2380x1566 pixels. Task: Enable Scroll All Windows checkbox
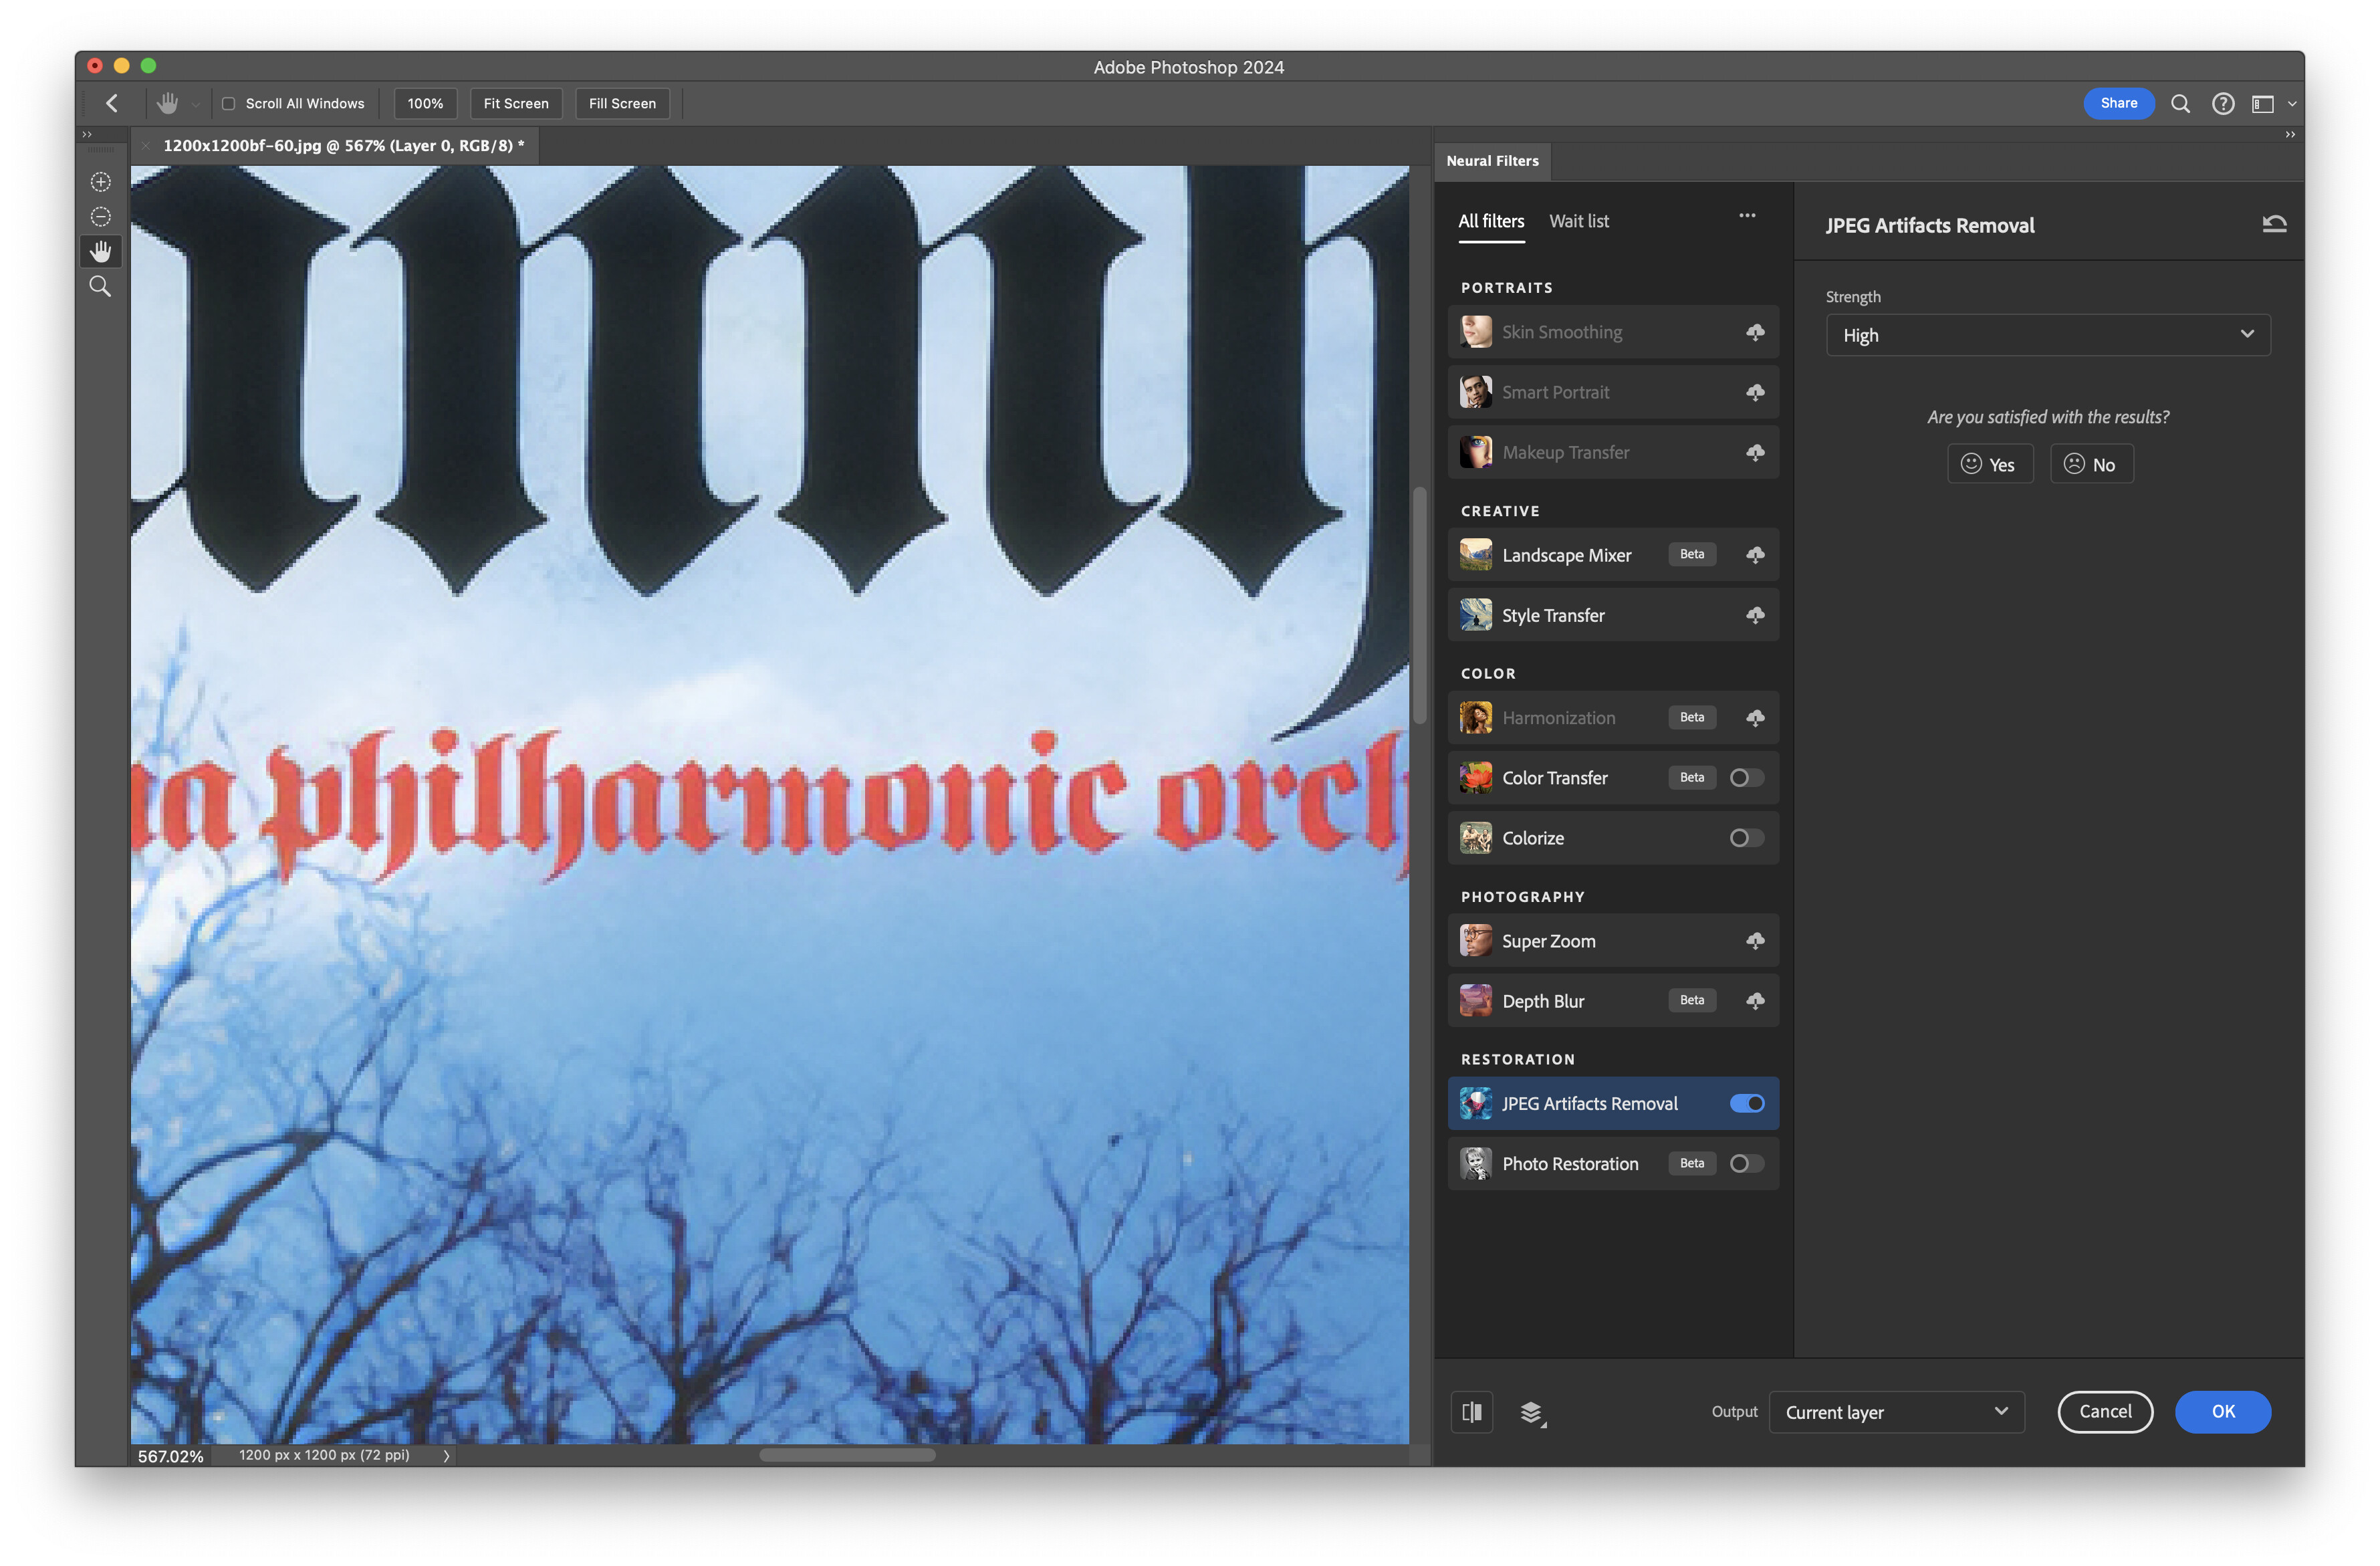[229, 104]
